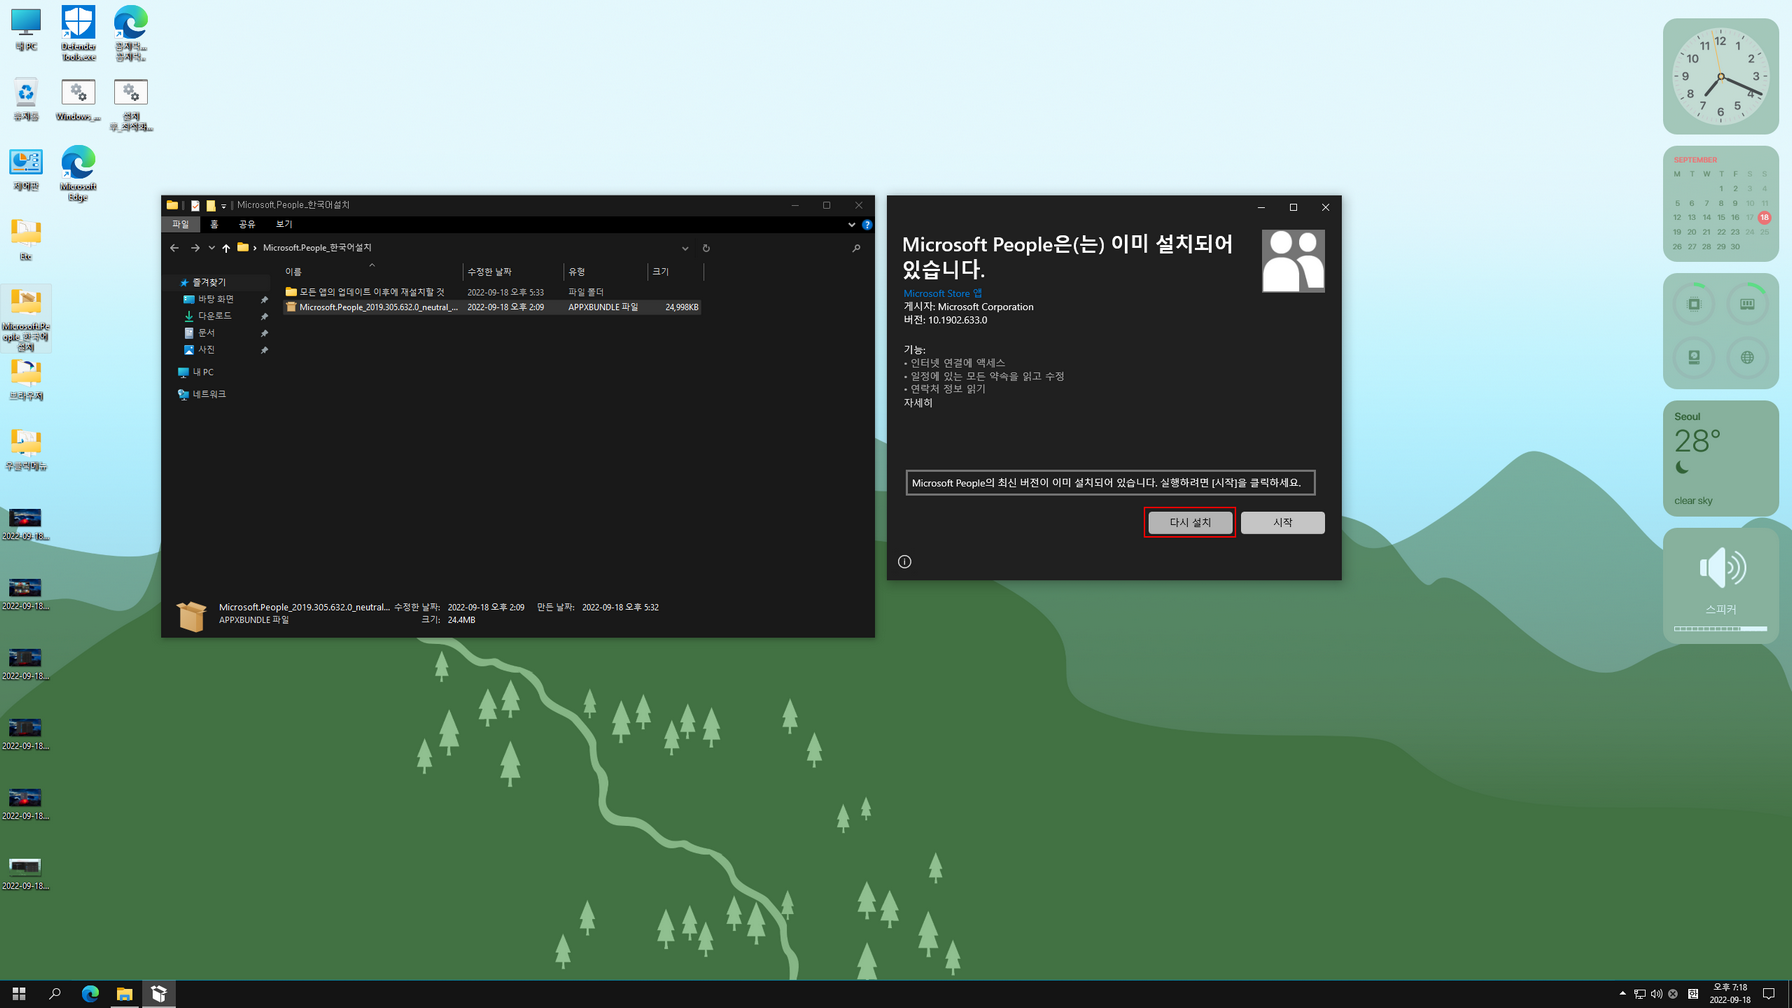This screenshot has height=1008, width=1792.
Task: Launch Microsoft Edge from the desktop shortcut
Action: click(x=78, y=173)
